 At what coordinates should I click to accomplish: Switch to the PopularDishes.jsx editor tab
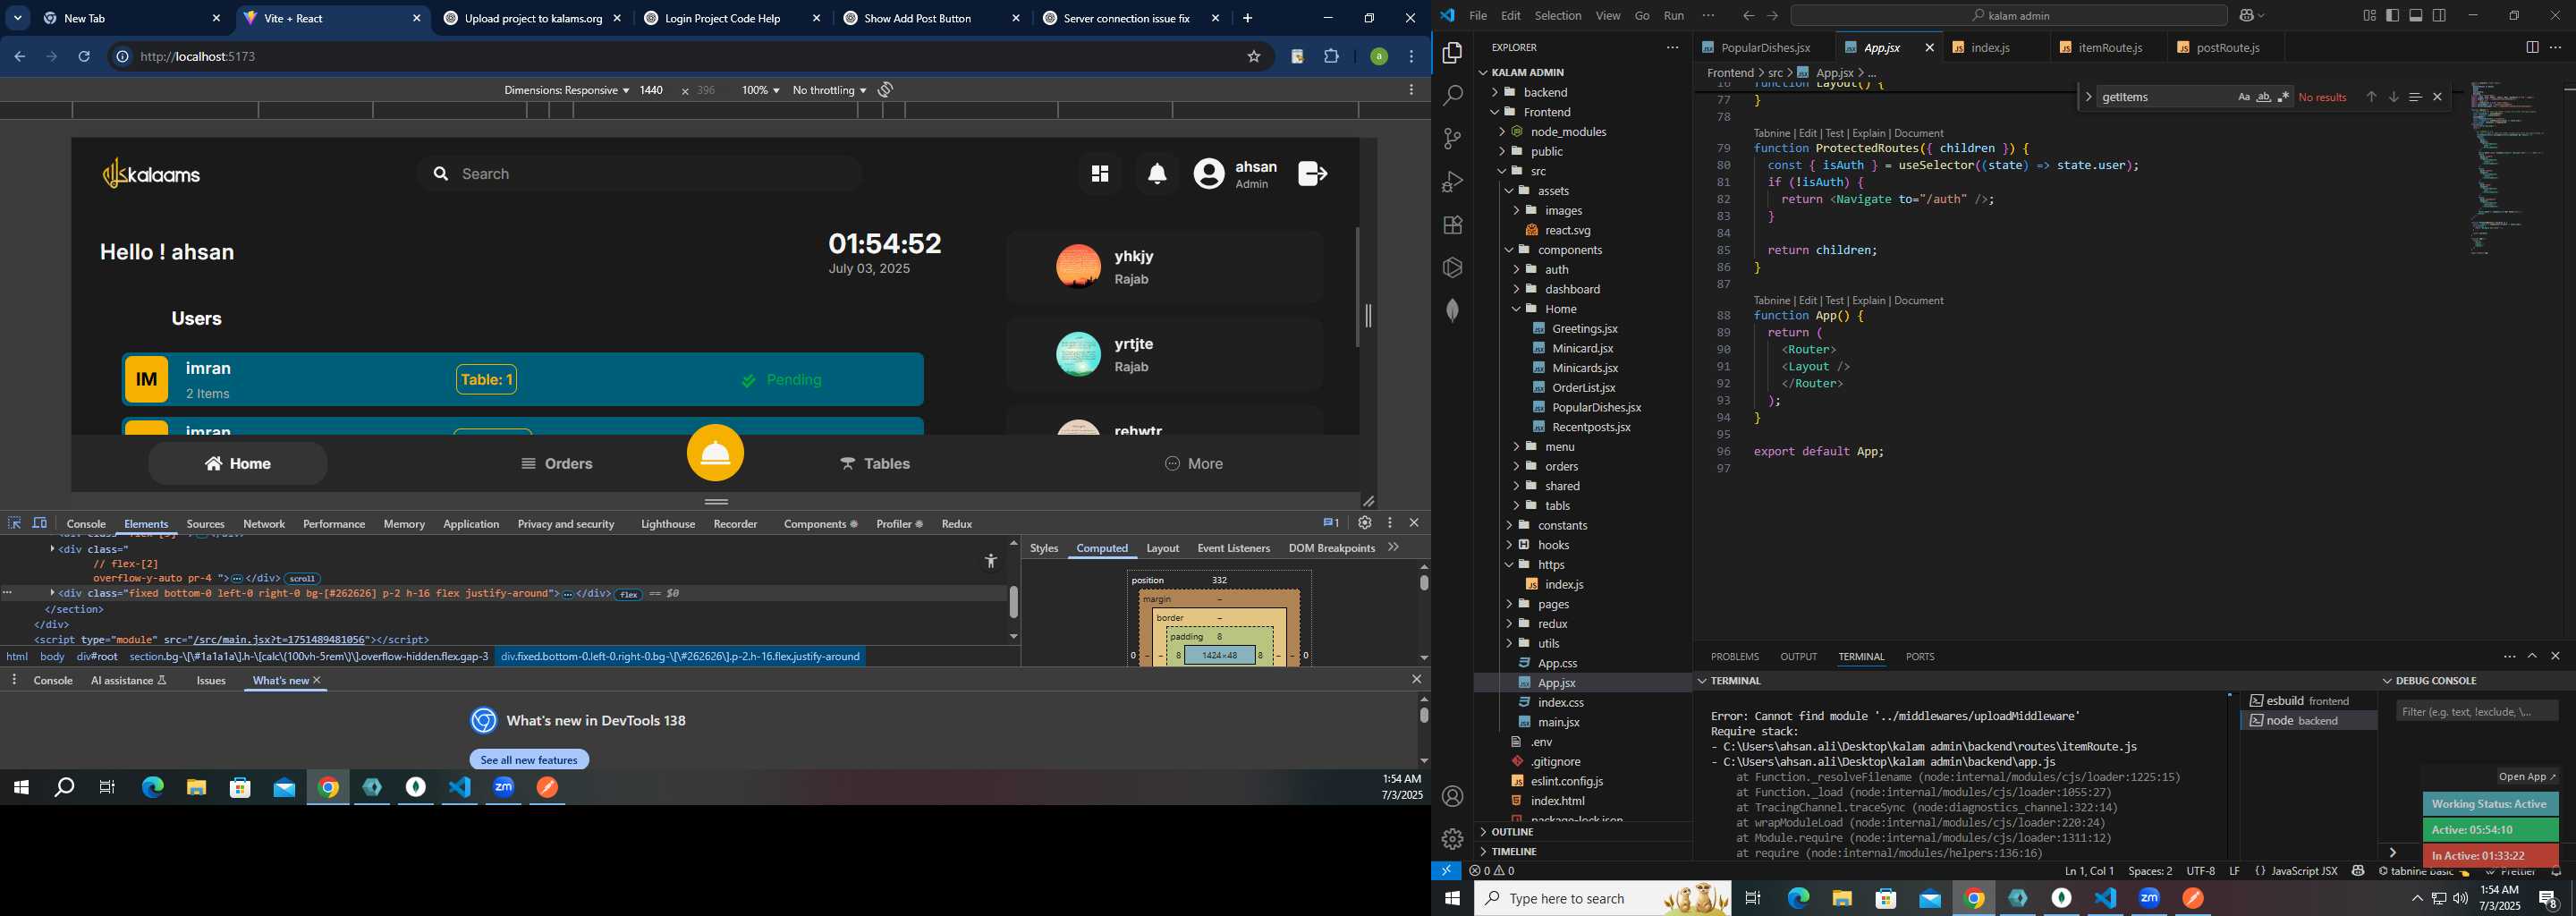coord(1765,48)
